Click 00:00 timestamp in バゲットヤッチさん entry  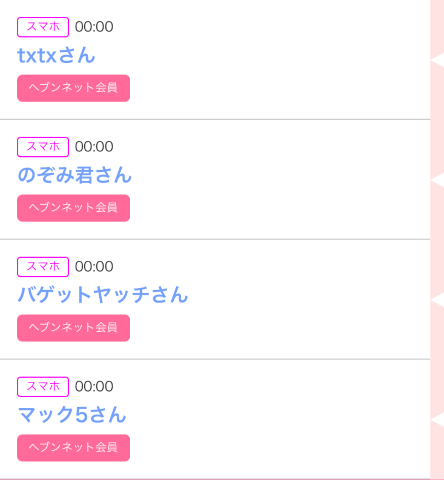[94, 267]
